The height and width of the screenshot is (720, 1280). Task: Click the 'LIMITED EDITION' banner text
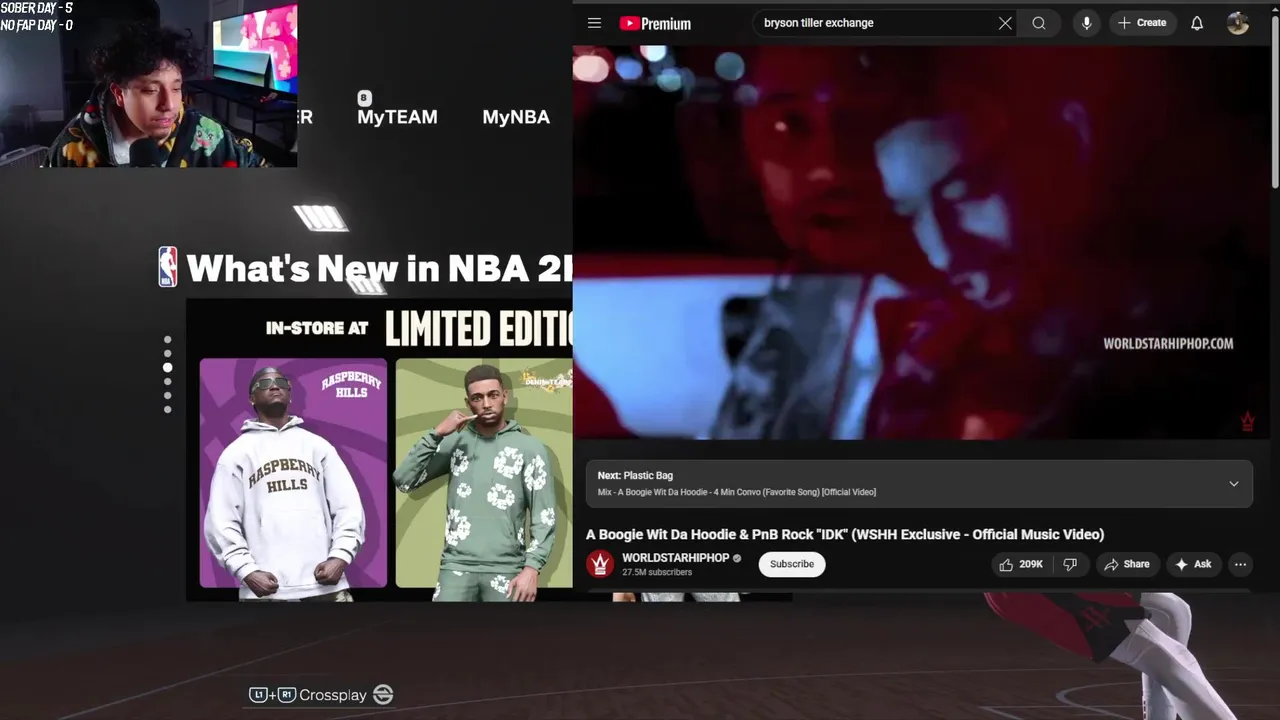tap(479, 329)
